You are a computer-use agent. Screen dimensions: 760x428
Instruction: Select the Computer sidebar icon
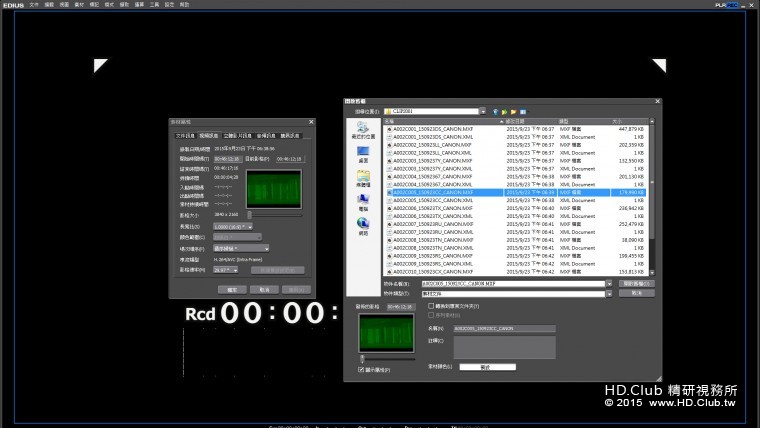[362, 201]
